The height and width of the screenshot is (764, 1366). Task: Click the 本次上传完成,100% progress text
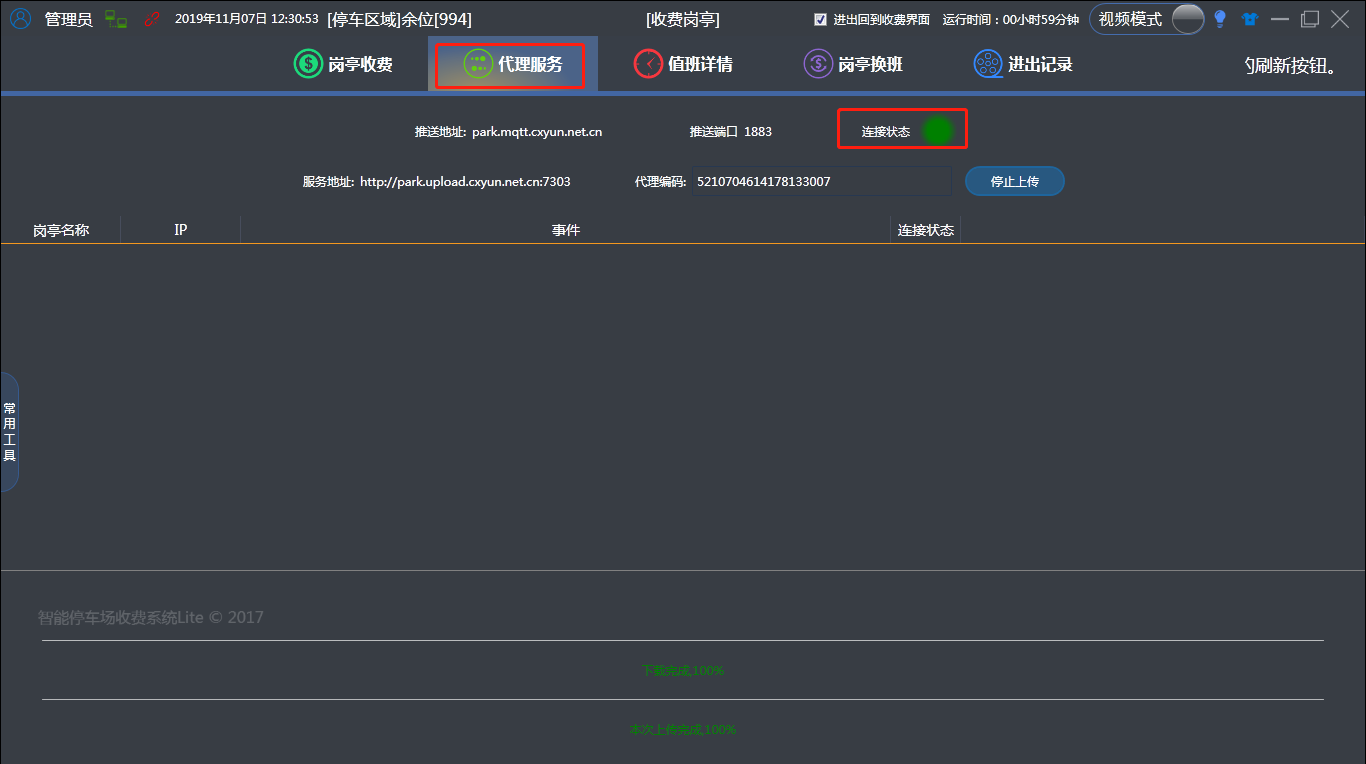click(683, 729)
